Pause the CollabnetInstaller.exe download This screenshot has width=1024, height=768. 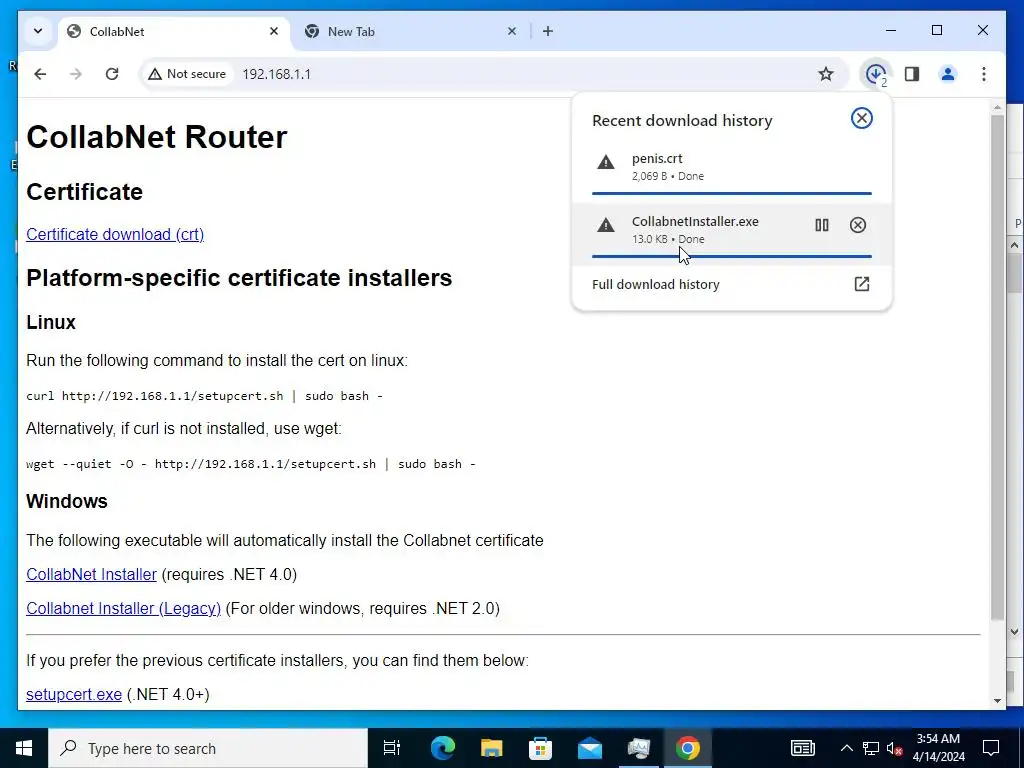click(x=822, y=225)
